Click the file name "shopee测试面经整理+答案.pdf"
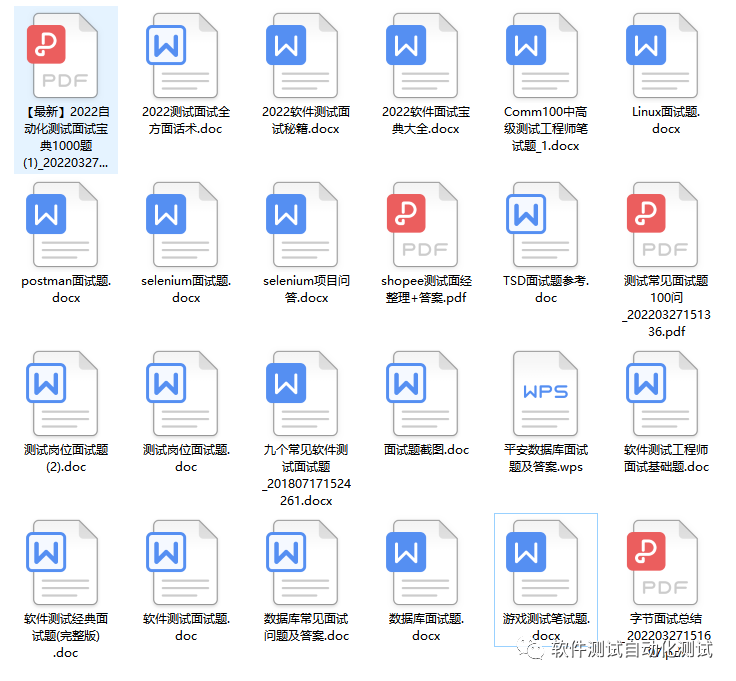 [426, 289]
